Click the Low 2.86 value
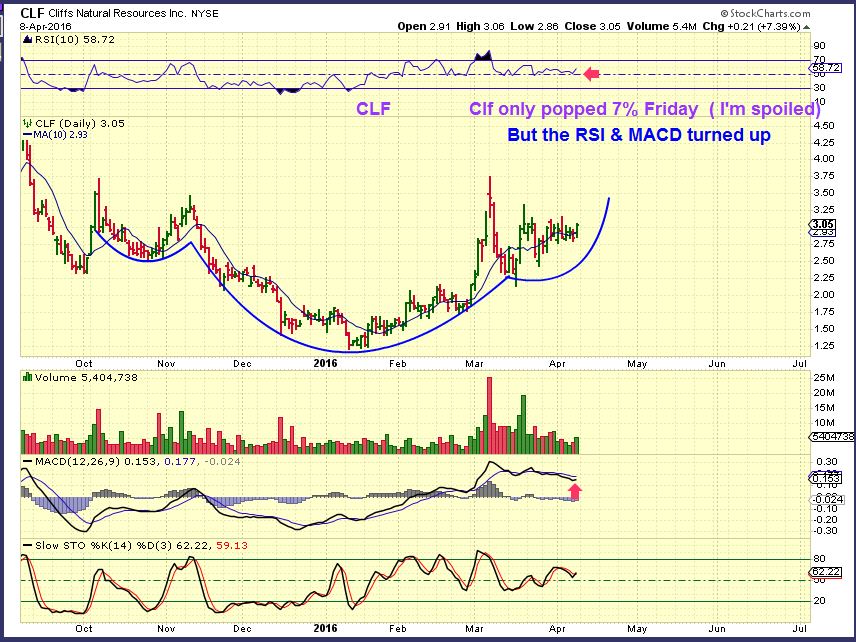This screenshot has width=856, height=642. (x=534, y=26)
